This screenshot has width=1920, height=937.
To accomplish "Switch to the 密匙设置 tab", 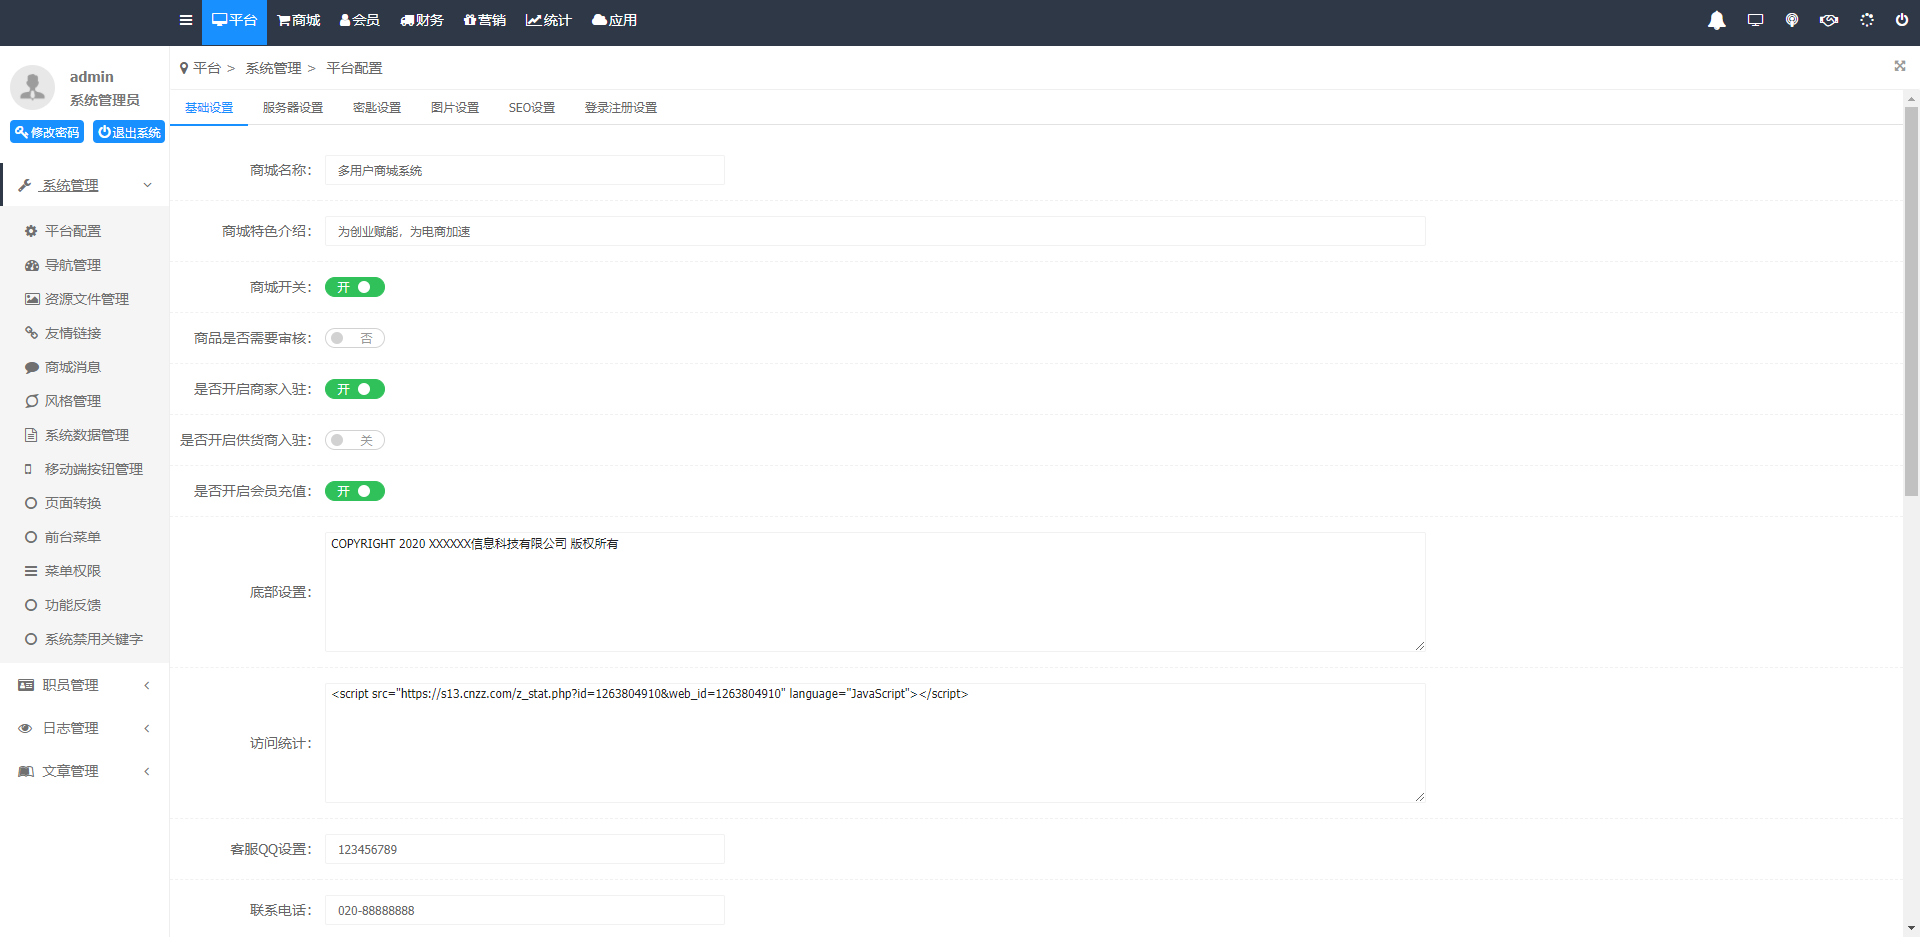I will pos(377,108).
